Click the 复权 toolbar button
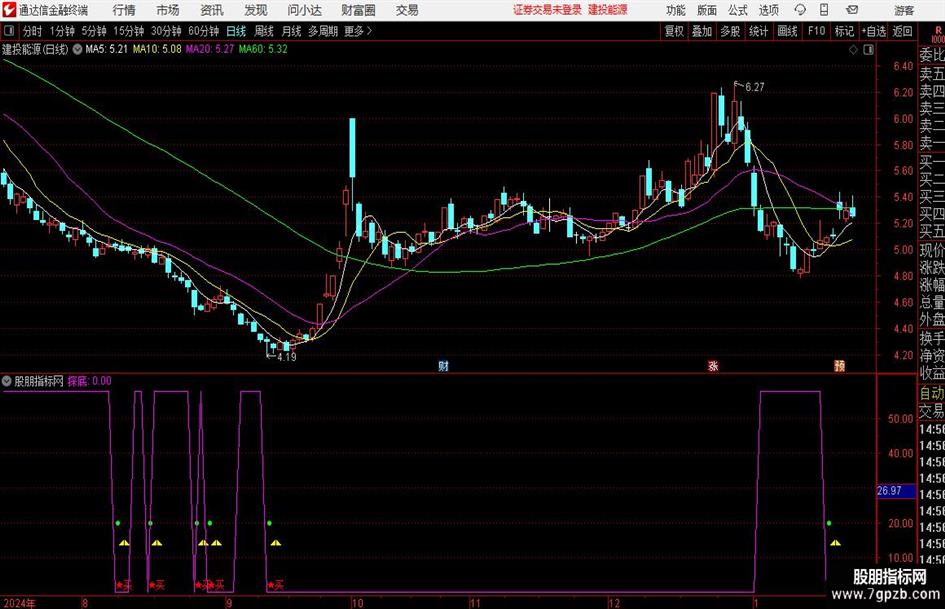Image resolution: width=945 pixels, height=609 pixels. pos(674,31)
